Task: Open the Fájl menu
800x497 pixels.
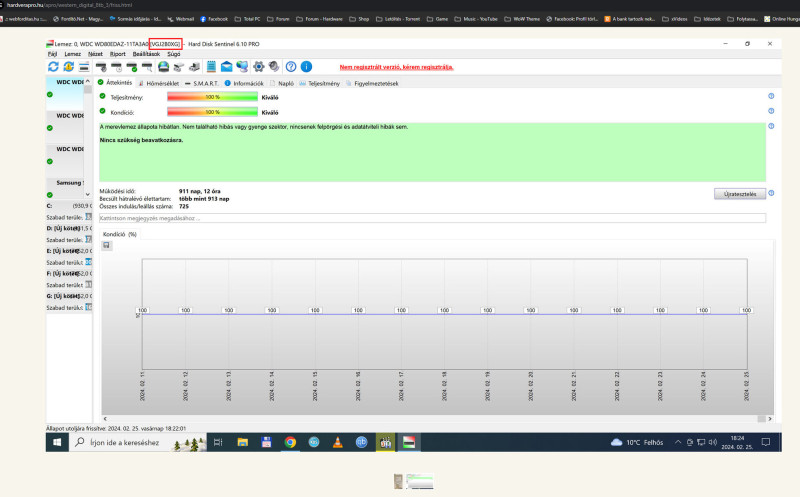Action: pyautogui.click(x=52, y=54)
